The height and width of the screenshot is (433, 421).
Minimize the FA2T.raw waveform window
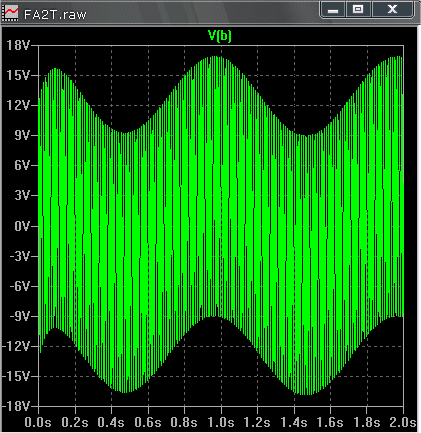pos(333,10)
